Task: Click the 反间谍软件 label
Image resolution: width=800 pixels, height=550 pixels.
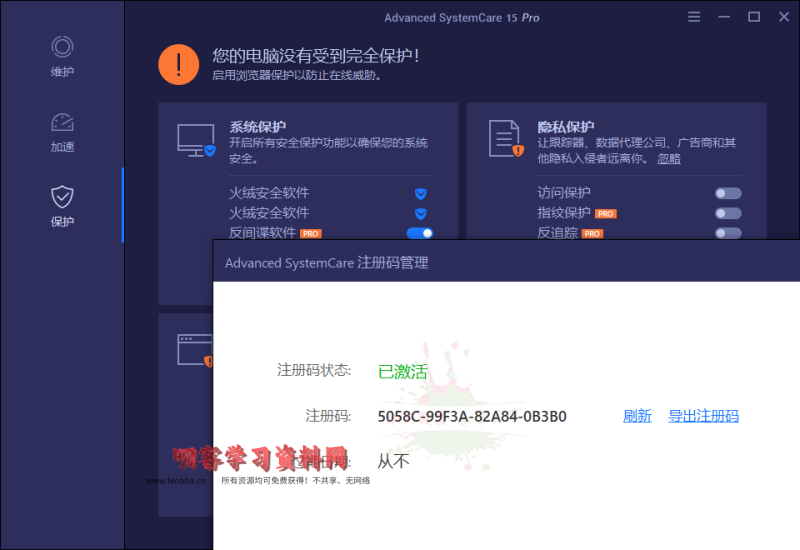Action: 262,233
